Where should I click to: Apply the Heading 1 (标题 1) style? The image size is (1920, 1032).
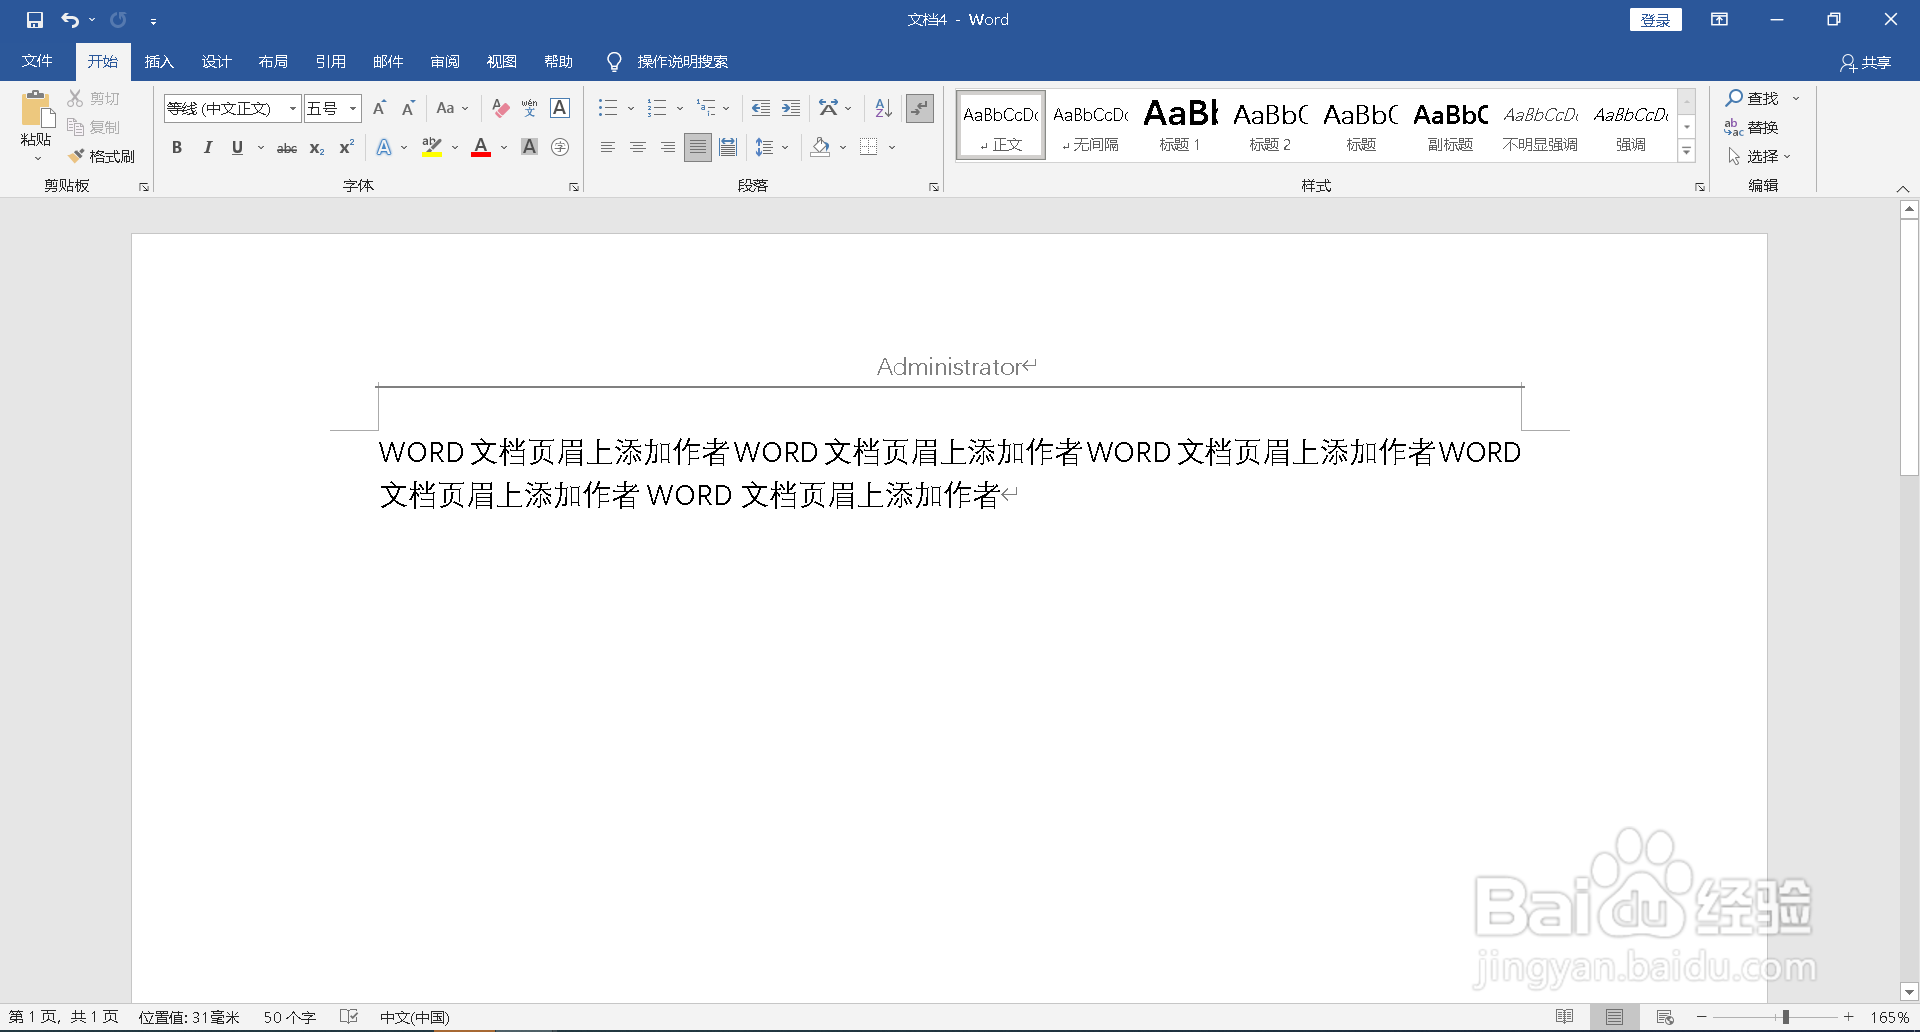point(1180,125)
